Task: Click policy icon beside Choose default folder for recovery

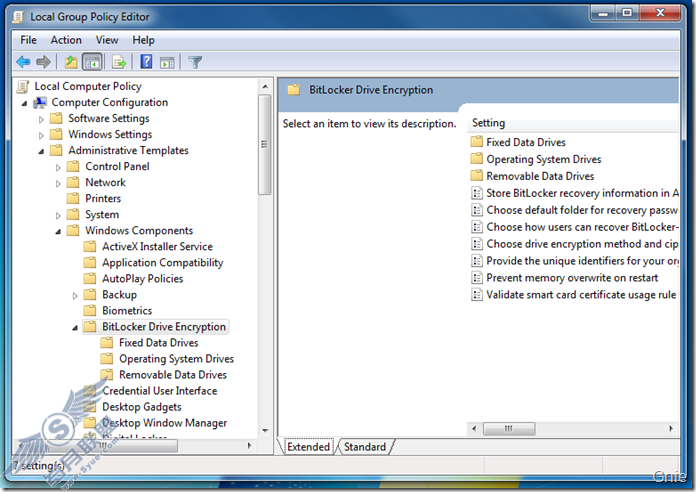Action: [x=477, y=210]
